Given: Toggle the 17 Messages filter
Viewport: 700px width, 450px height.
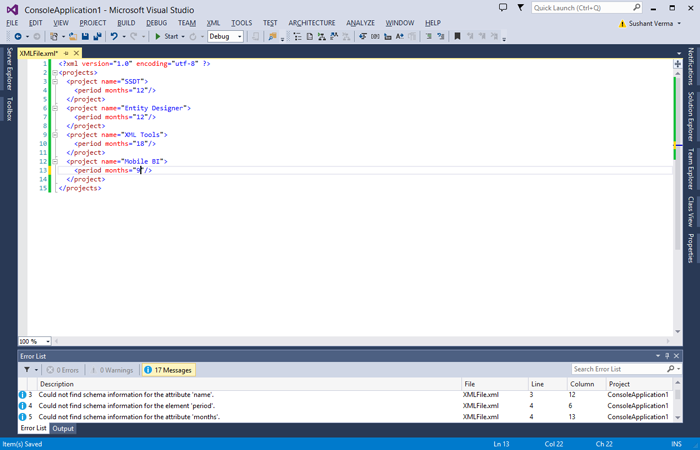Looking at the screenshot, I should [x=167, y=369].
